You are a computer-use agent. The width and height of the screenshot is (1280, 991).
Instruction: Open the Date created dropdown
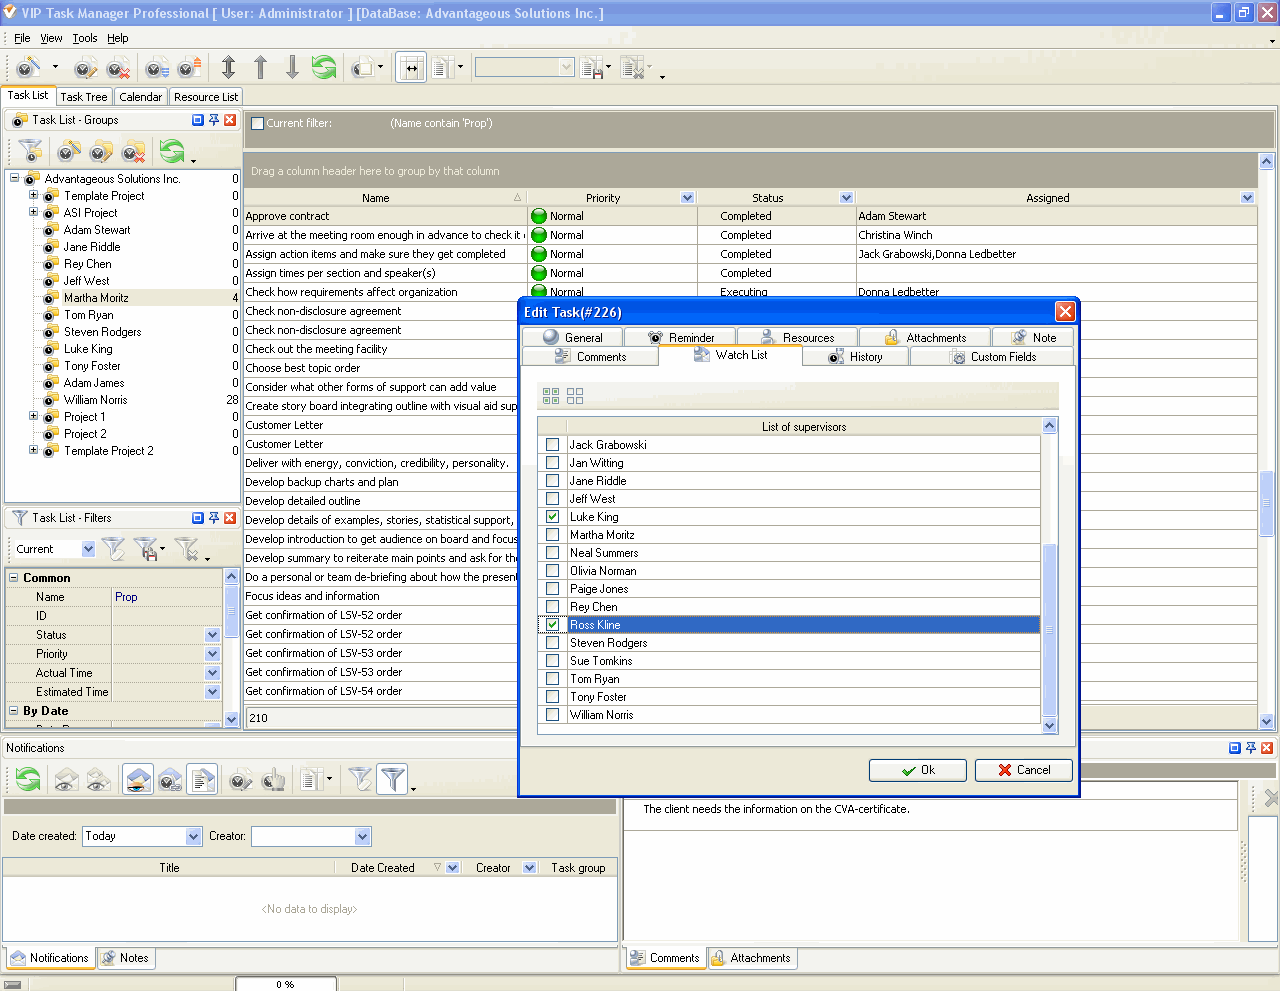tap(194, 836)
